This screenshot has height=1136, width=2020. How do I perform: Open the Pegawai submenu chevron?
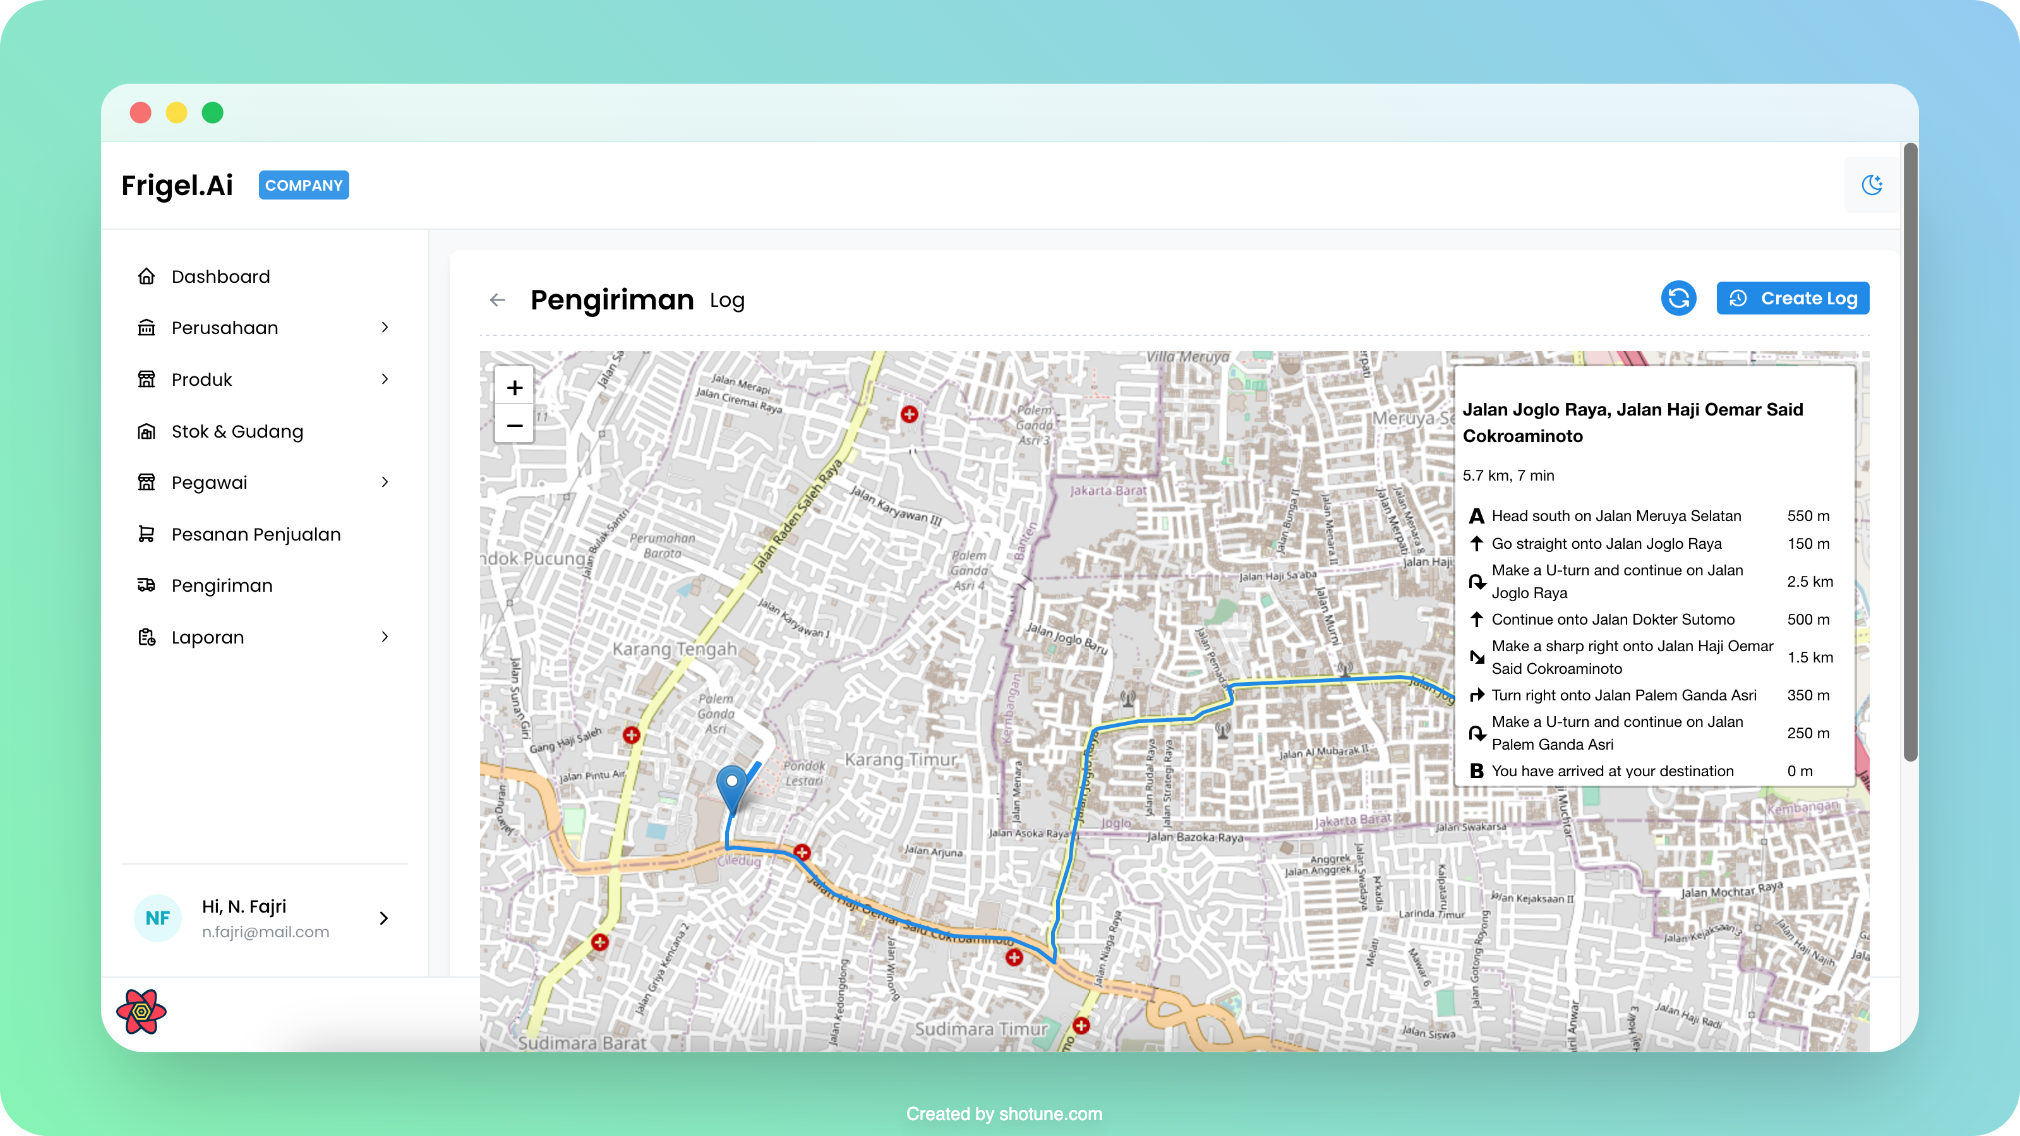[388, 481]
